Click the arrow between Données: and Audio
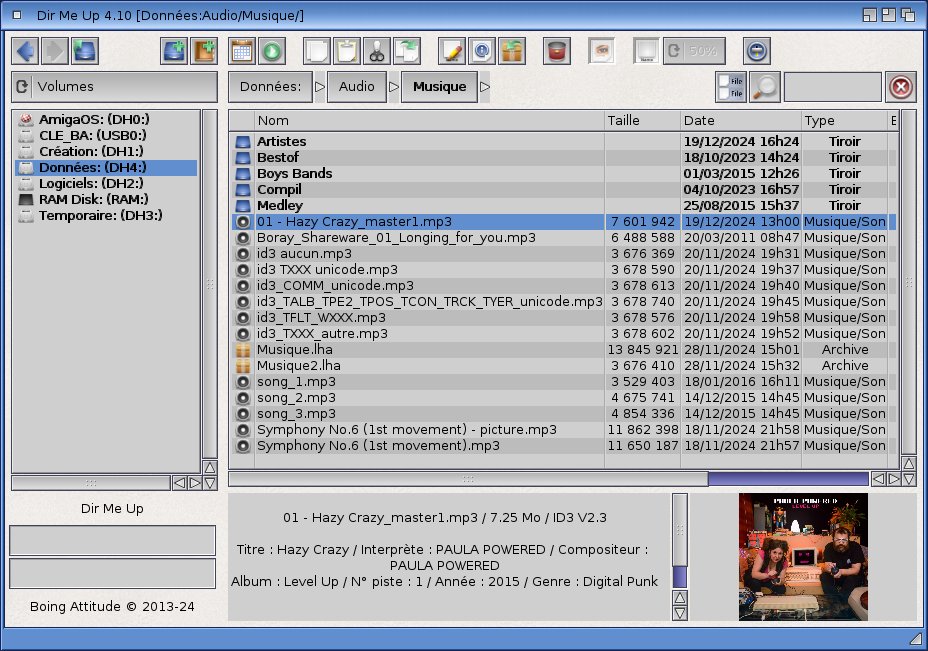 coord(320,87)
